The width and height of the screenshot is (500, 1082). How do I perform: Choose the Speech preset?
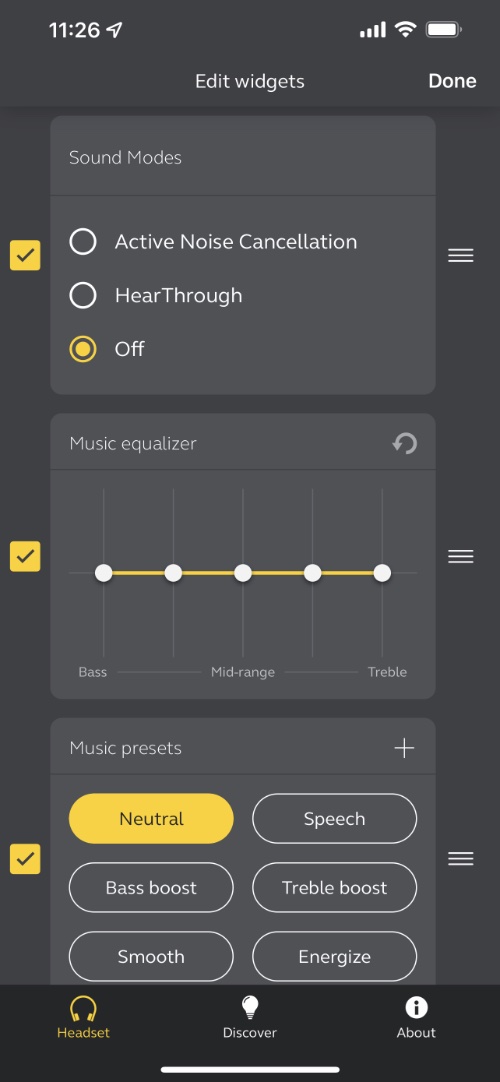tap(334, 818)
